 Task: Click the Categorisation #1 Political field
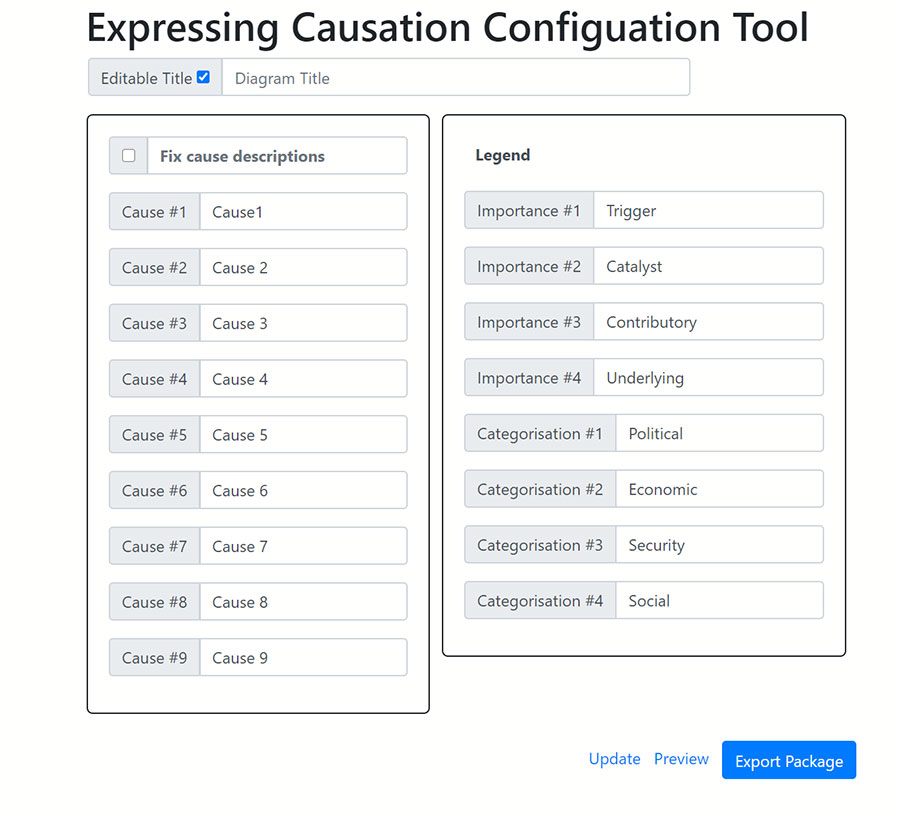(x=718, y=434)
